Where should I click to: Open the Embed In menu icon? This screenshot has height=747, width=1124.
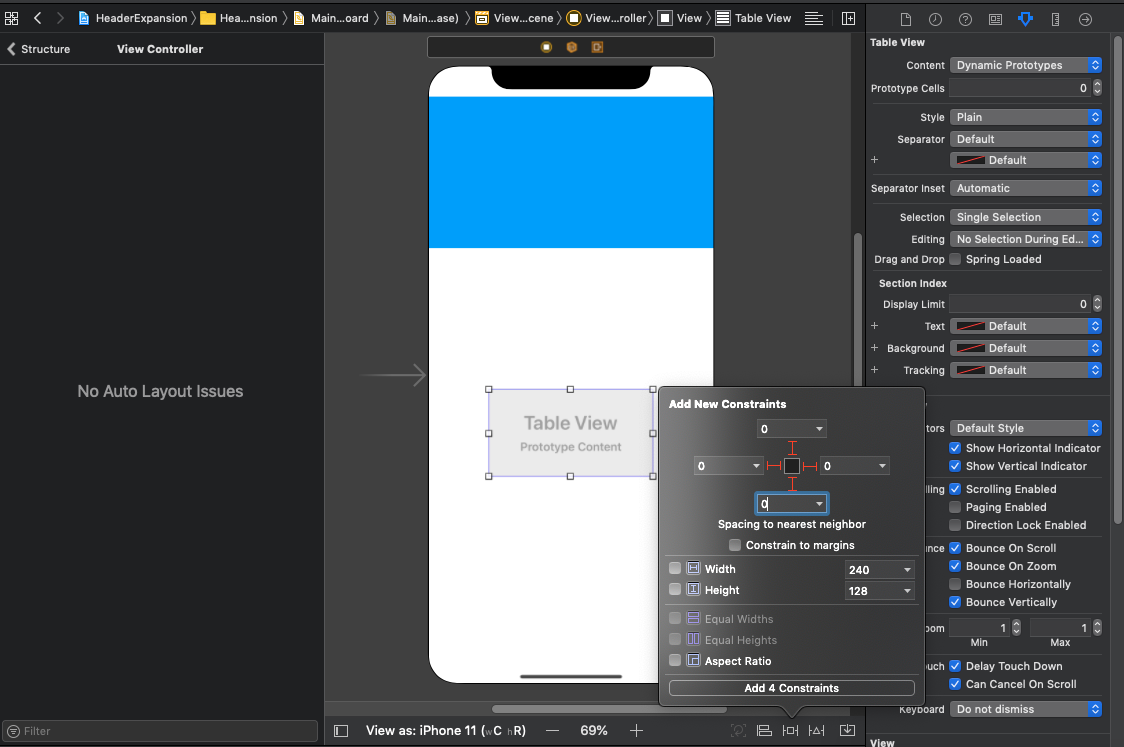764,731
